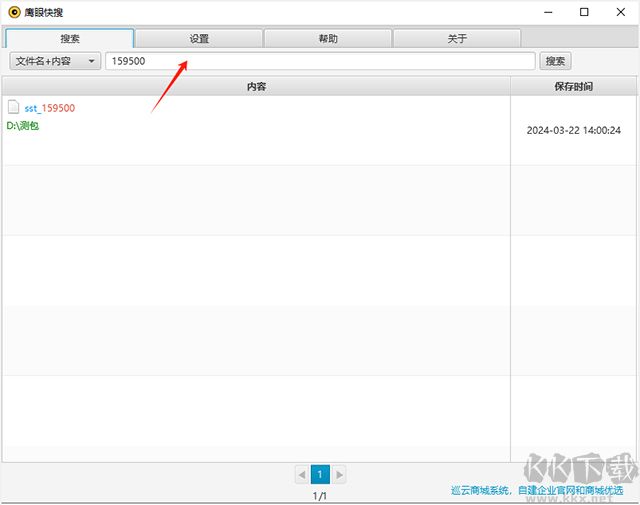Click the 内容 column header

[256, 87]
